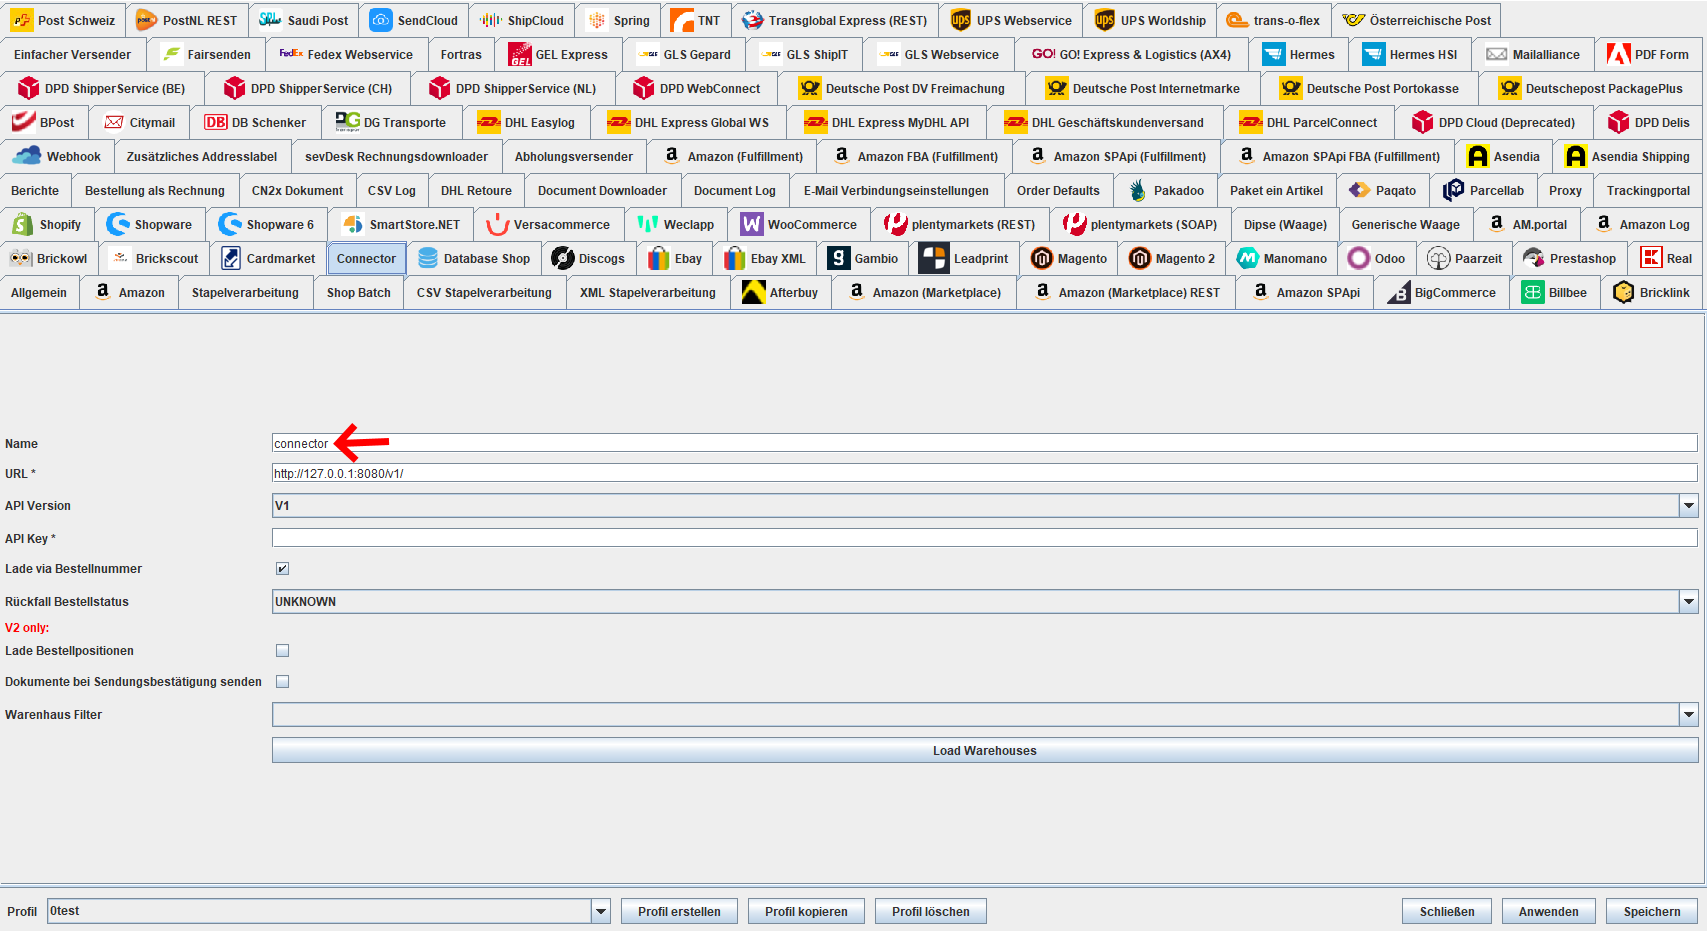Open the Profil selection dropdown

(600, 911)
